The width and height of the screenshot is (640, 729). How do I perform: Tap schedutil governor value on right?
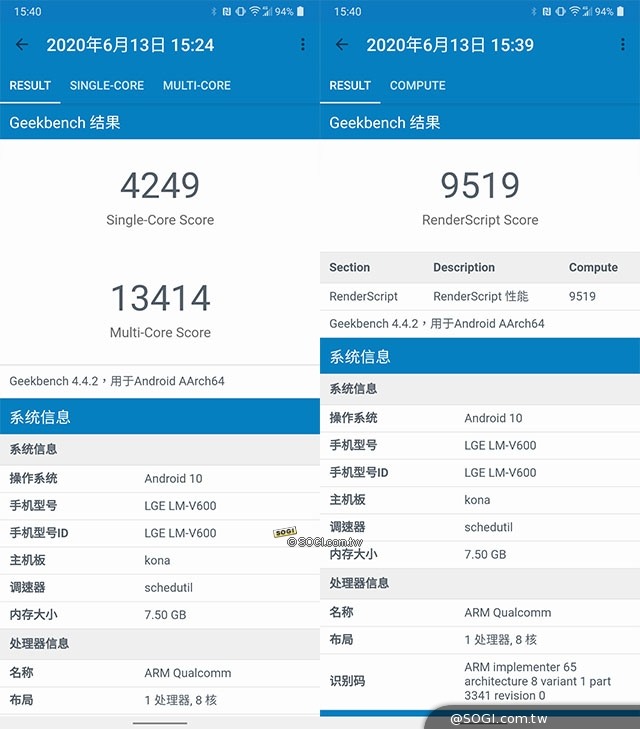pos(488,527)
